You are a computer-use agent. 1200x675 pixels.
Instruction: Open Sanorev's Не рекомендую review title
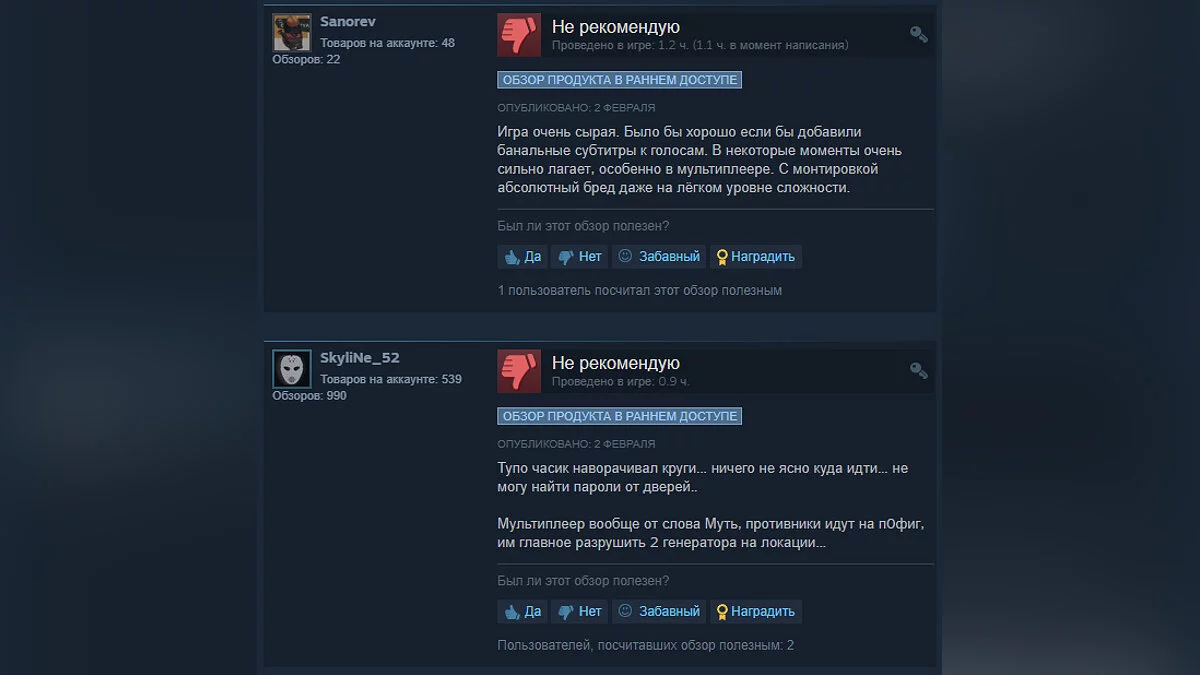[616, 27]
